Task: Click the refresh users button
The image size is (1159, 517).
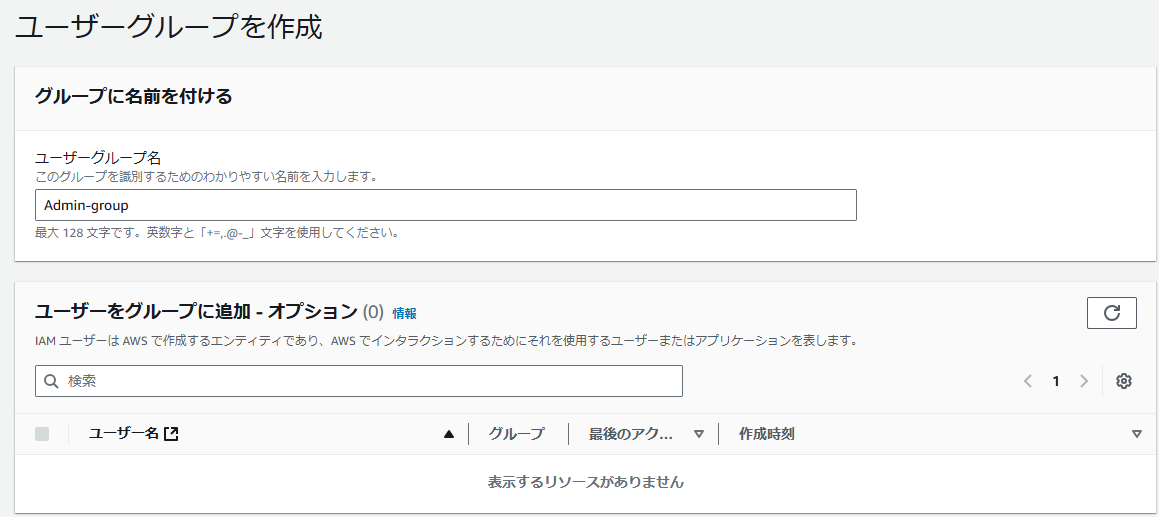Action: 1112,313
